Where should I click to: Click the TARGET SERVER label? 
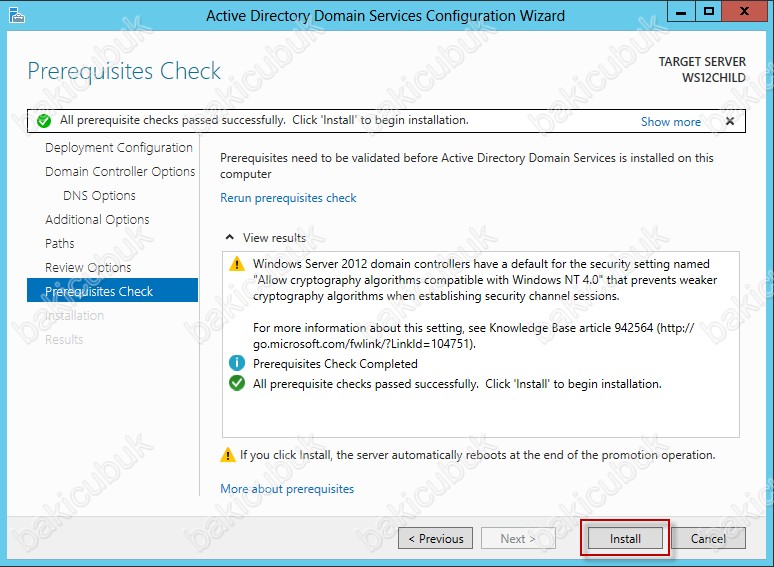702,62
